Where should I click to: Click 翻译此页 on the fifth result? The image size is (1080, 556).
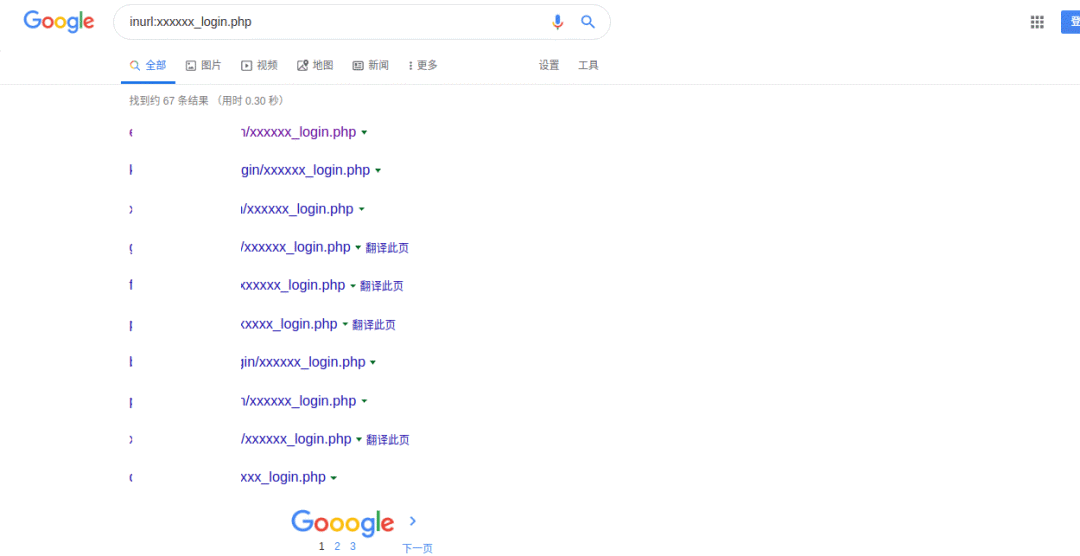[382, 286]
